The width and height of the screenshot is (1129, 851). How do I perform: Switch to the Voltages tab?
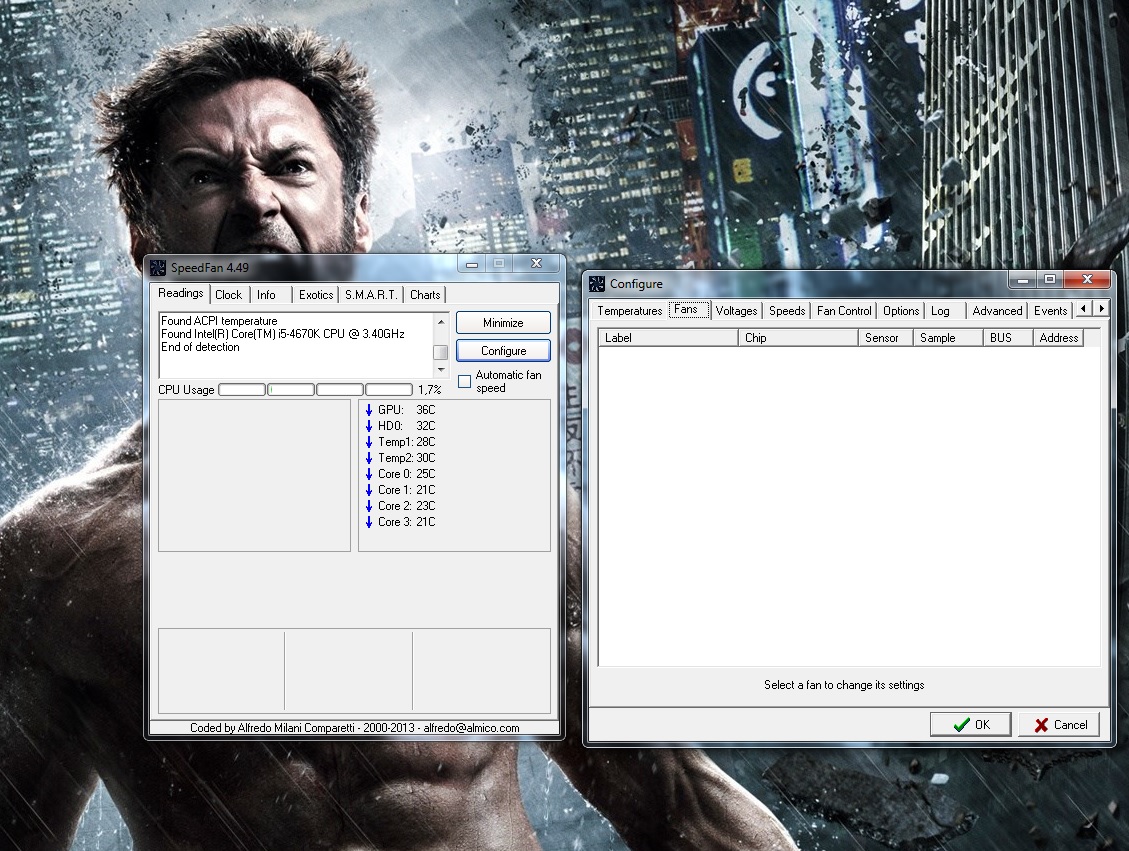pyautogui.click(x=737, y=311)
